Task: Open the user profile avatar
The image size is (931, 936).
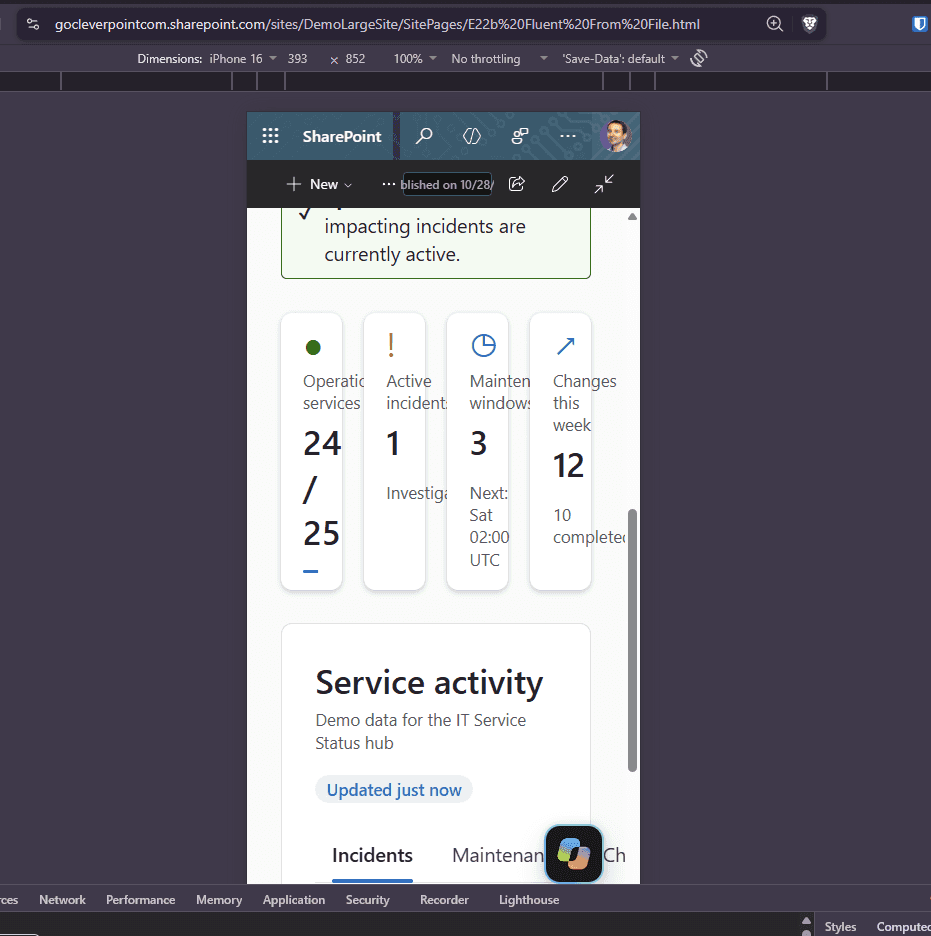Action: 616,136
